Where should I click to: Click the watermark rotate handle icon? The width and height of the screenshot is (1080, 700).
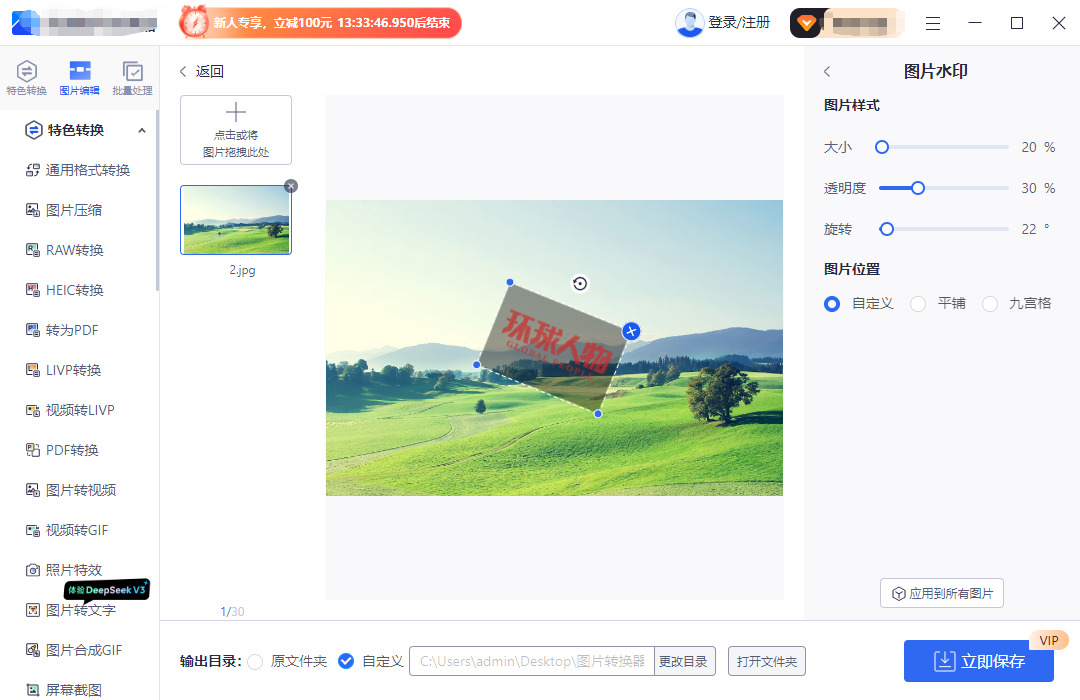pos(580,283)
